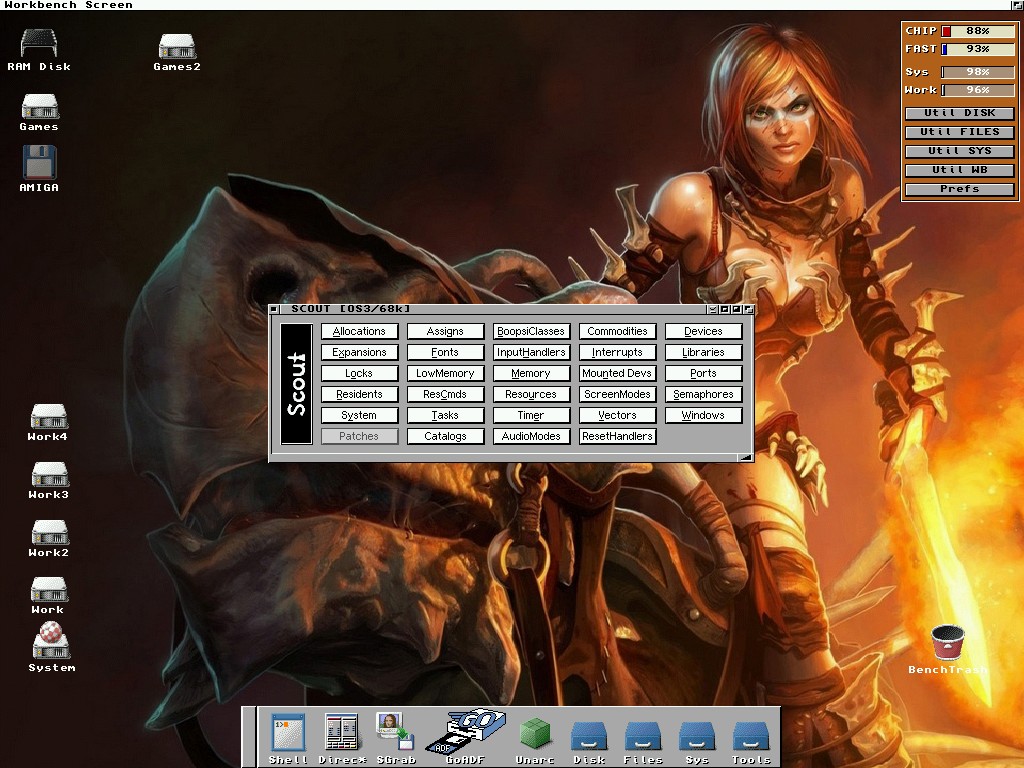
Task: Open Devices list in Scout
Action: coord(703,331)
